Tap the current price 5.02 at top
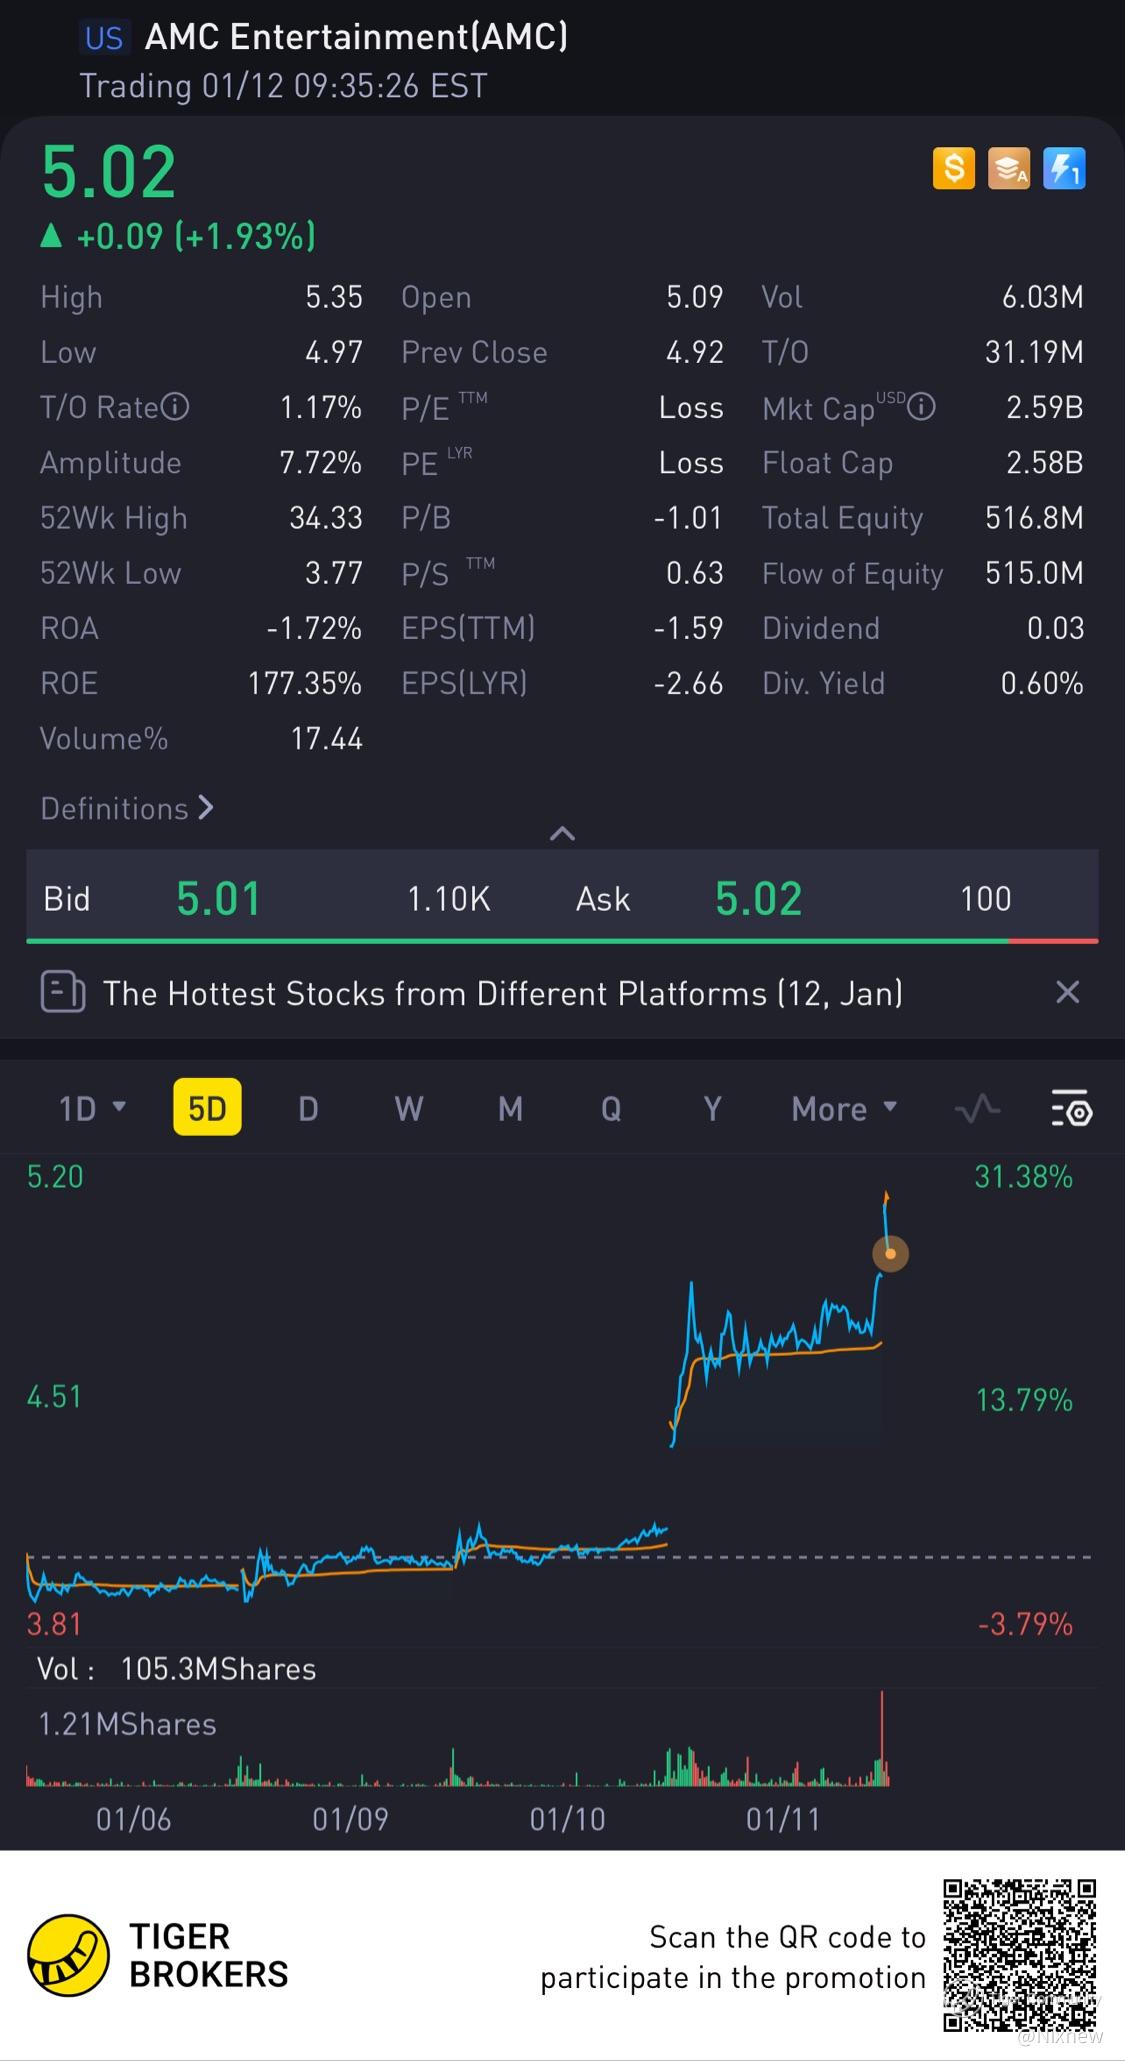This screenshot has height=2061, width=1125. (x=109, y=172)
